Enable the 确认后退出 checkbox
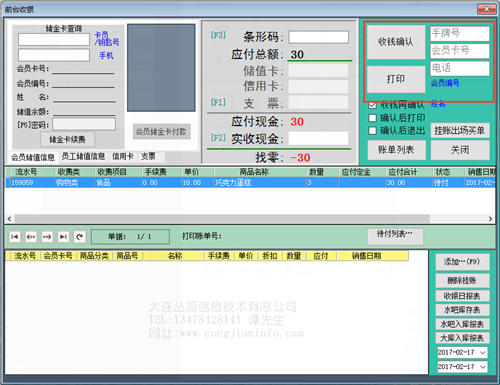 (x=372, y=130)
